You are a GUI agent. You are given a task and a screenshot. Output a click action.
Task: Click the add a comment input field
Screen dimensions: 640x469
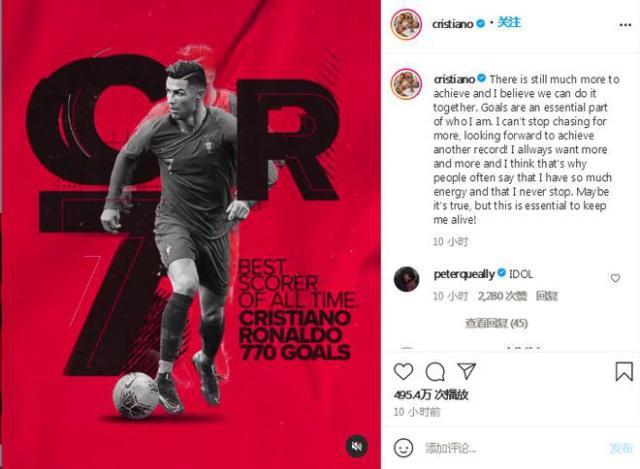click(512, 448)
